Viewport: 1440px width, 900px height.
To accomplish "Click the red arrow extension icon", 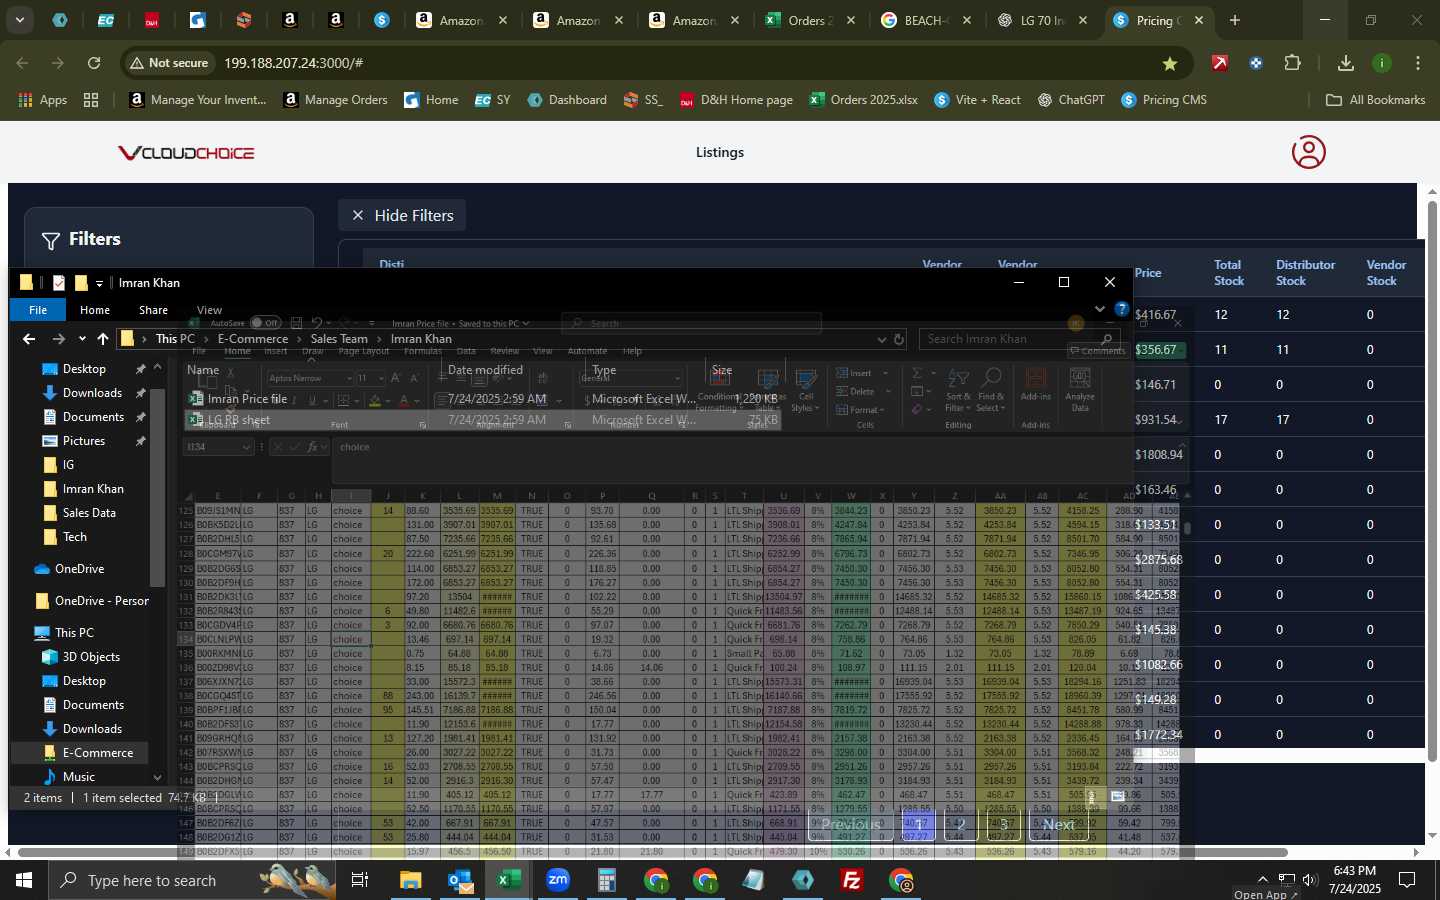I will click(1220, 63).
